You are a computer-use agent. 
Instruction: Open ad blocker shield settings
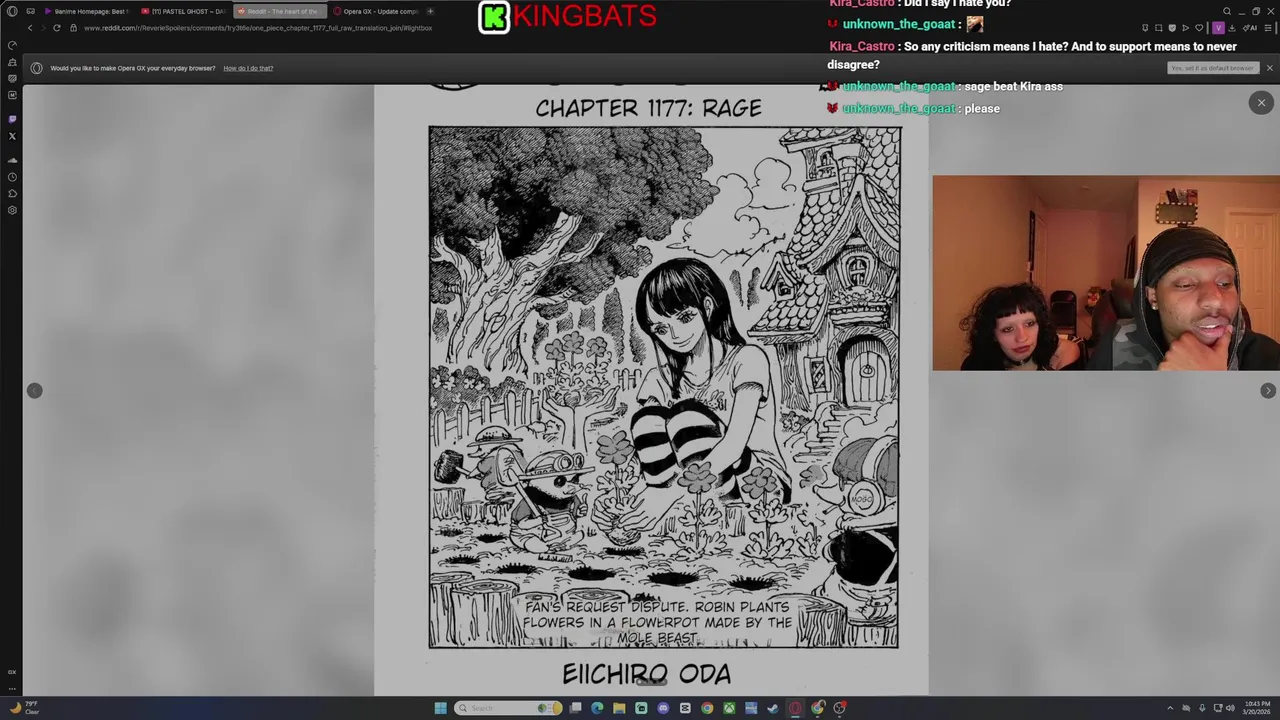[x=1172, y=28]
